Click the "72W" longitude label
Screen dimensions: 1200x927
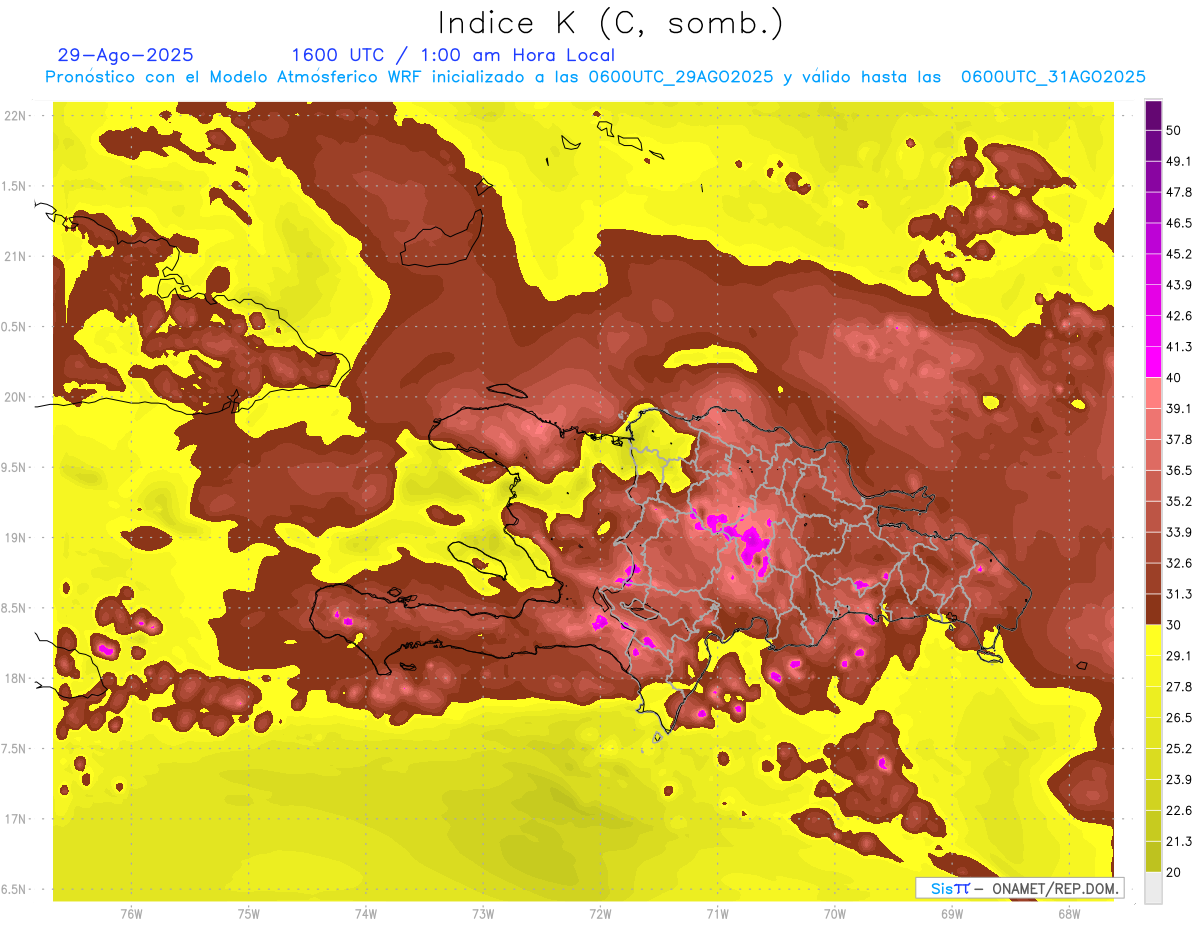[600, 914]
